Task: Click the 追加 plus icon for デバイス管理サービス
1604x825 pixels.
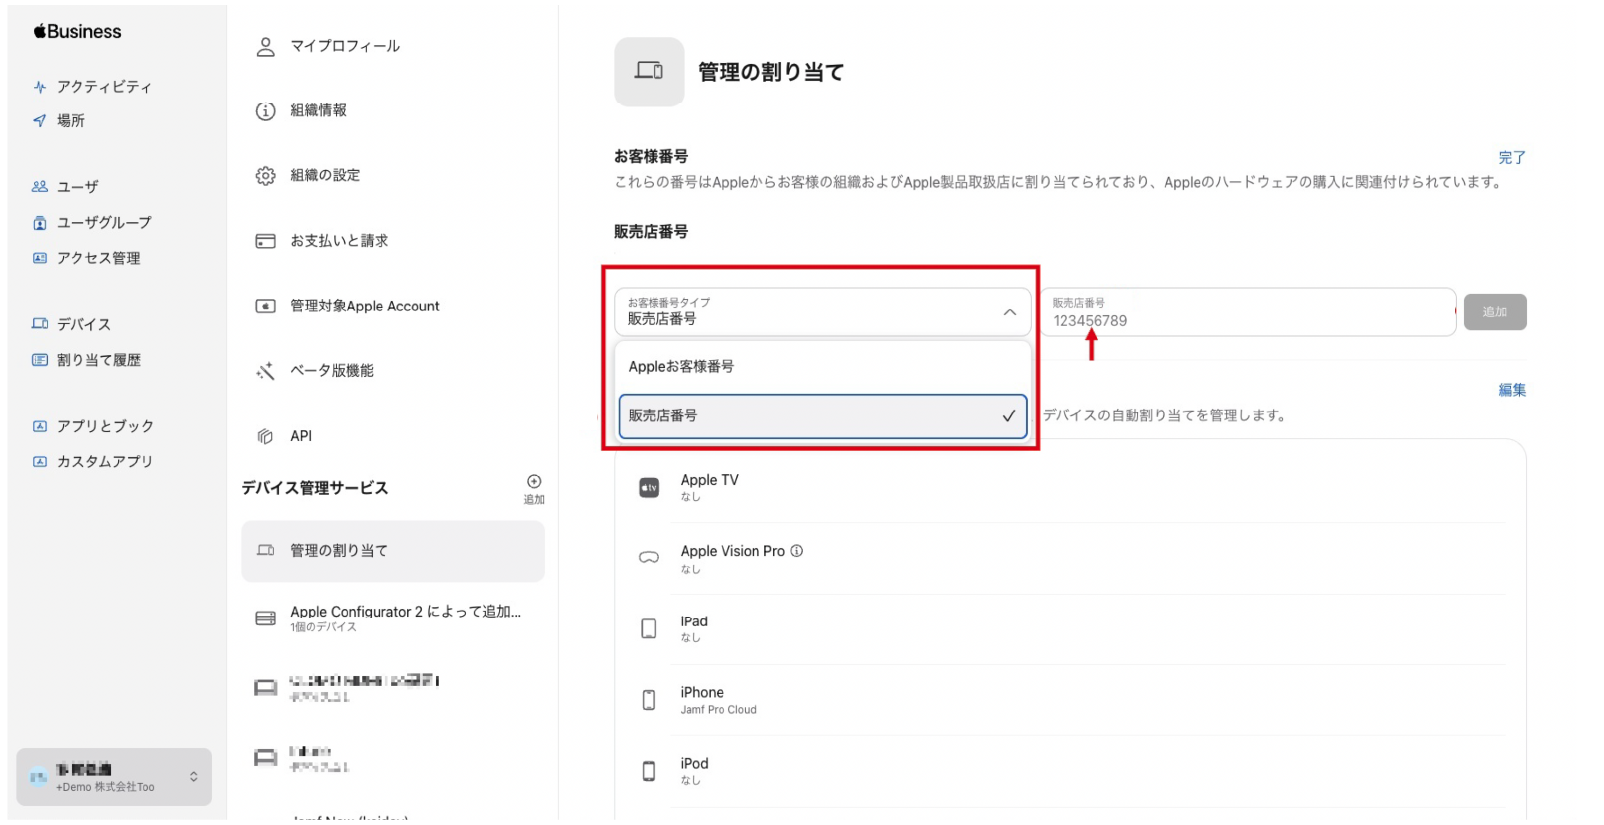Action: pos(534,482)
